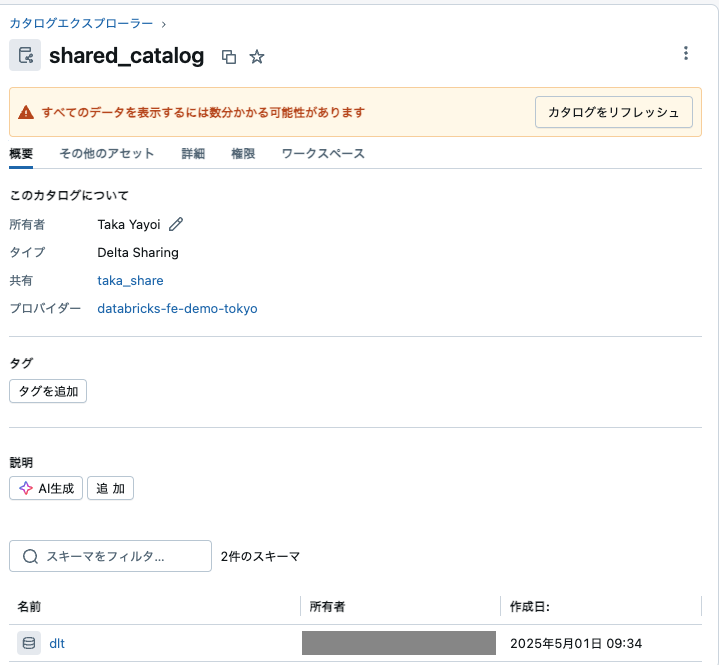Click the copy catalog name icon
Screen dimensions: 719x665
click(229, 57)
